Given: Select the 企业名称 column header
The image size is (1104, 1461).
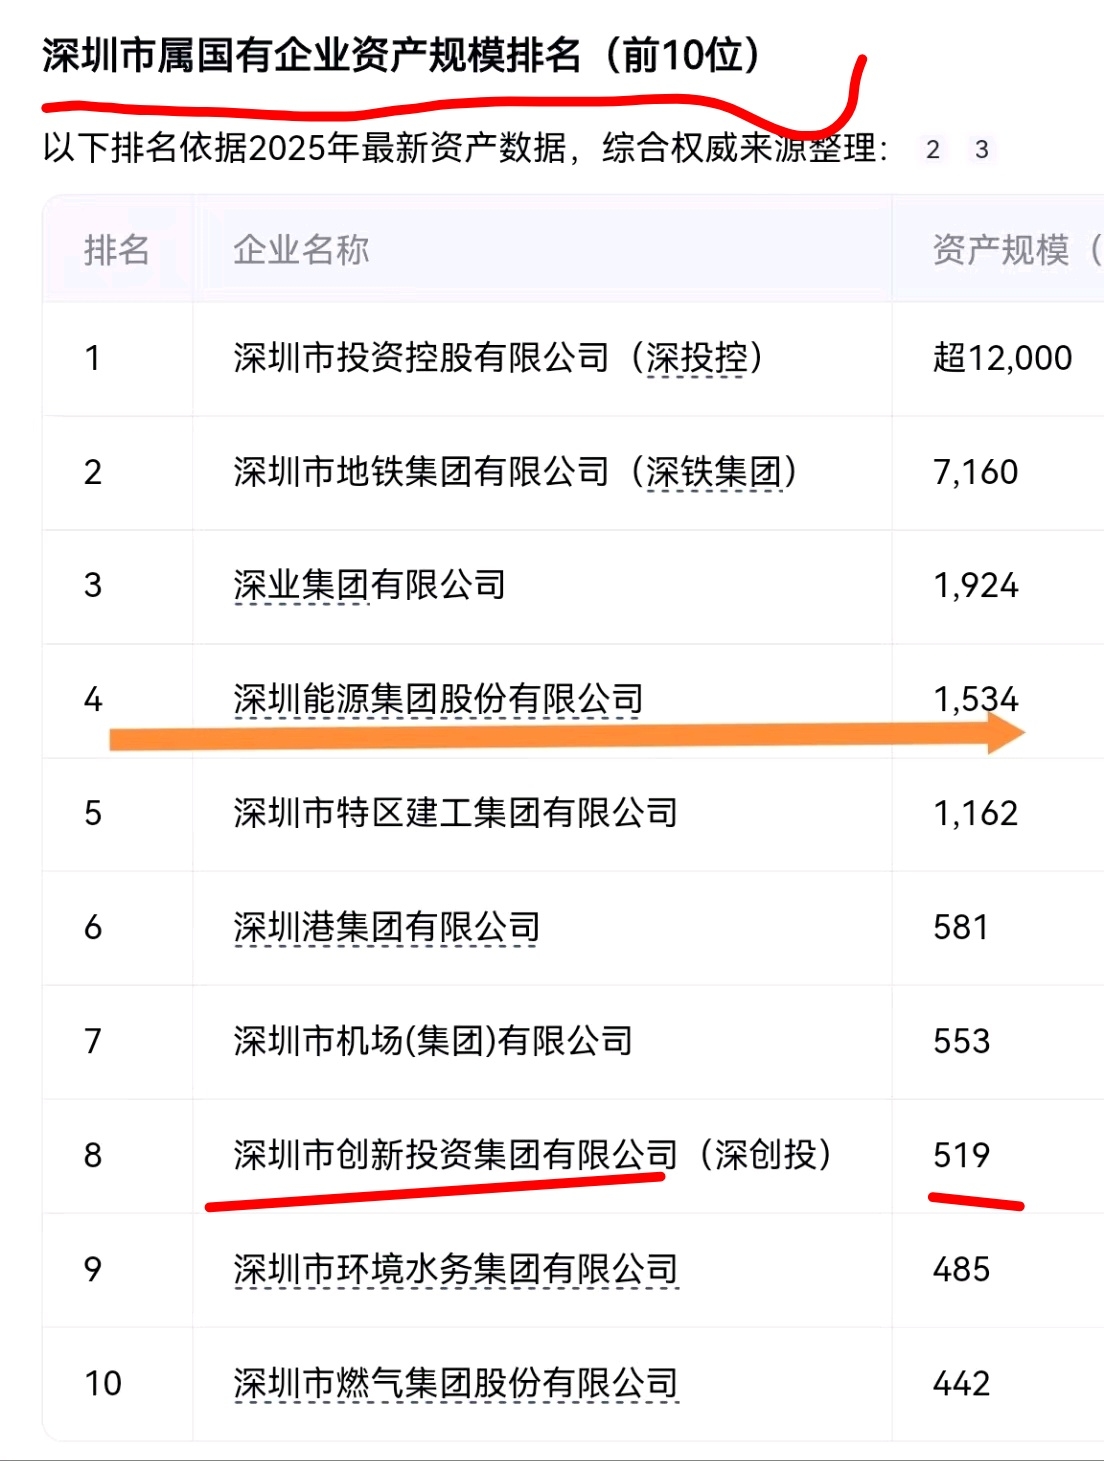Looking at the screenshot, I should click(x=301, y=250).
